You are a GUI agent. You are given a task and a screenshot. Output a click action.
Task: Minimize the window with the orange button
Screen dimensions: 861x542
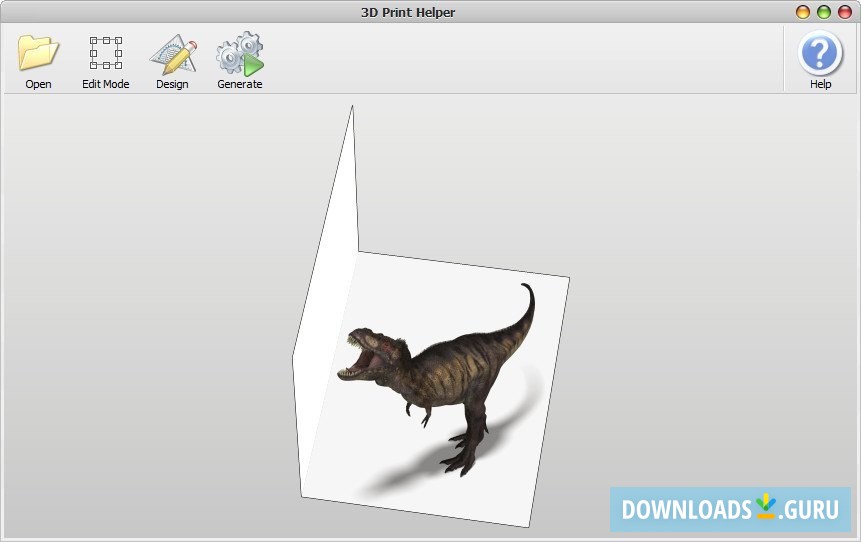coord(803,12)
